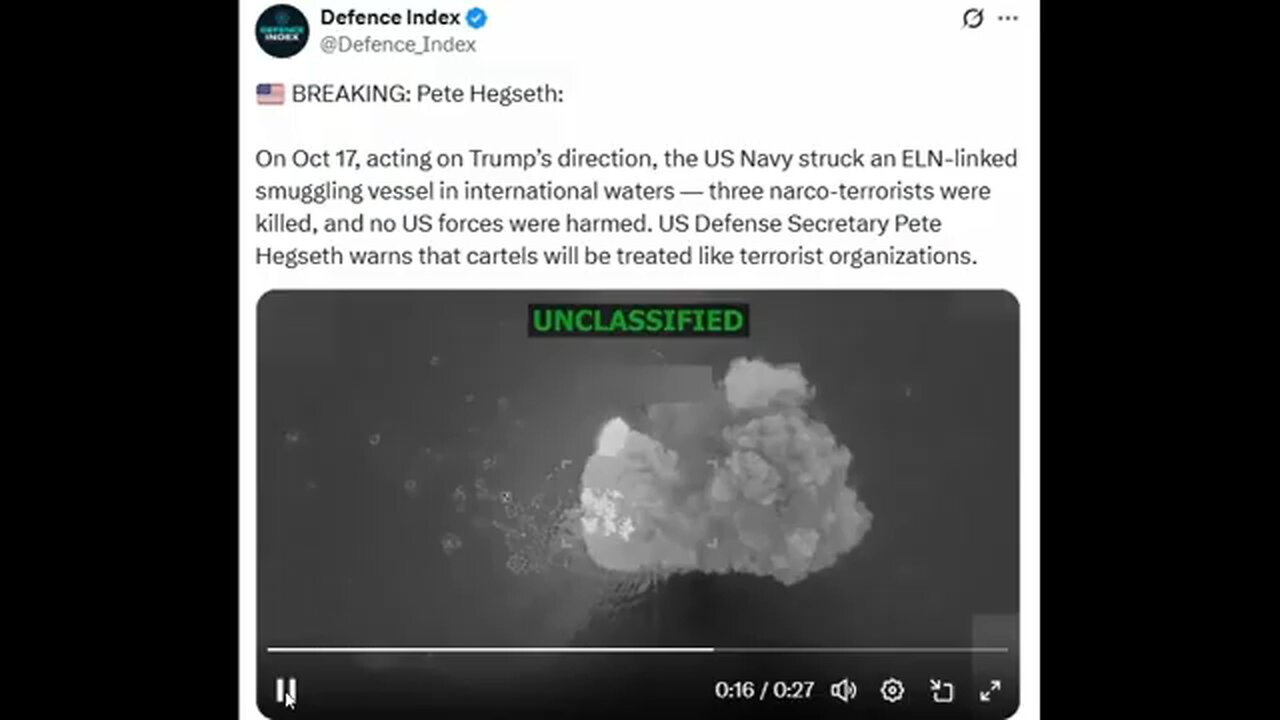This screenshot has height=720, width=1280.
Task: Click the Defence Index display name
Action: coord(390,18)
